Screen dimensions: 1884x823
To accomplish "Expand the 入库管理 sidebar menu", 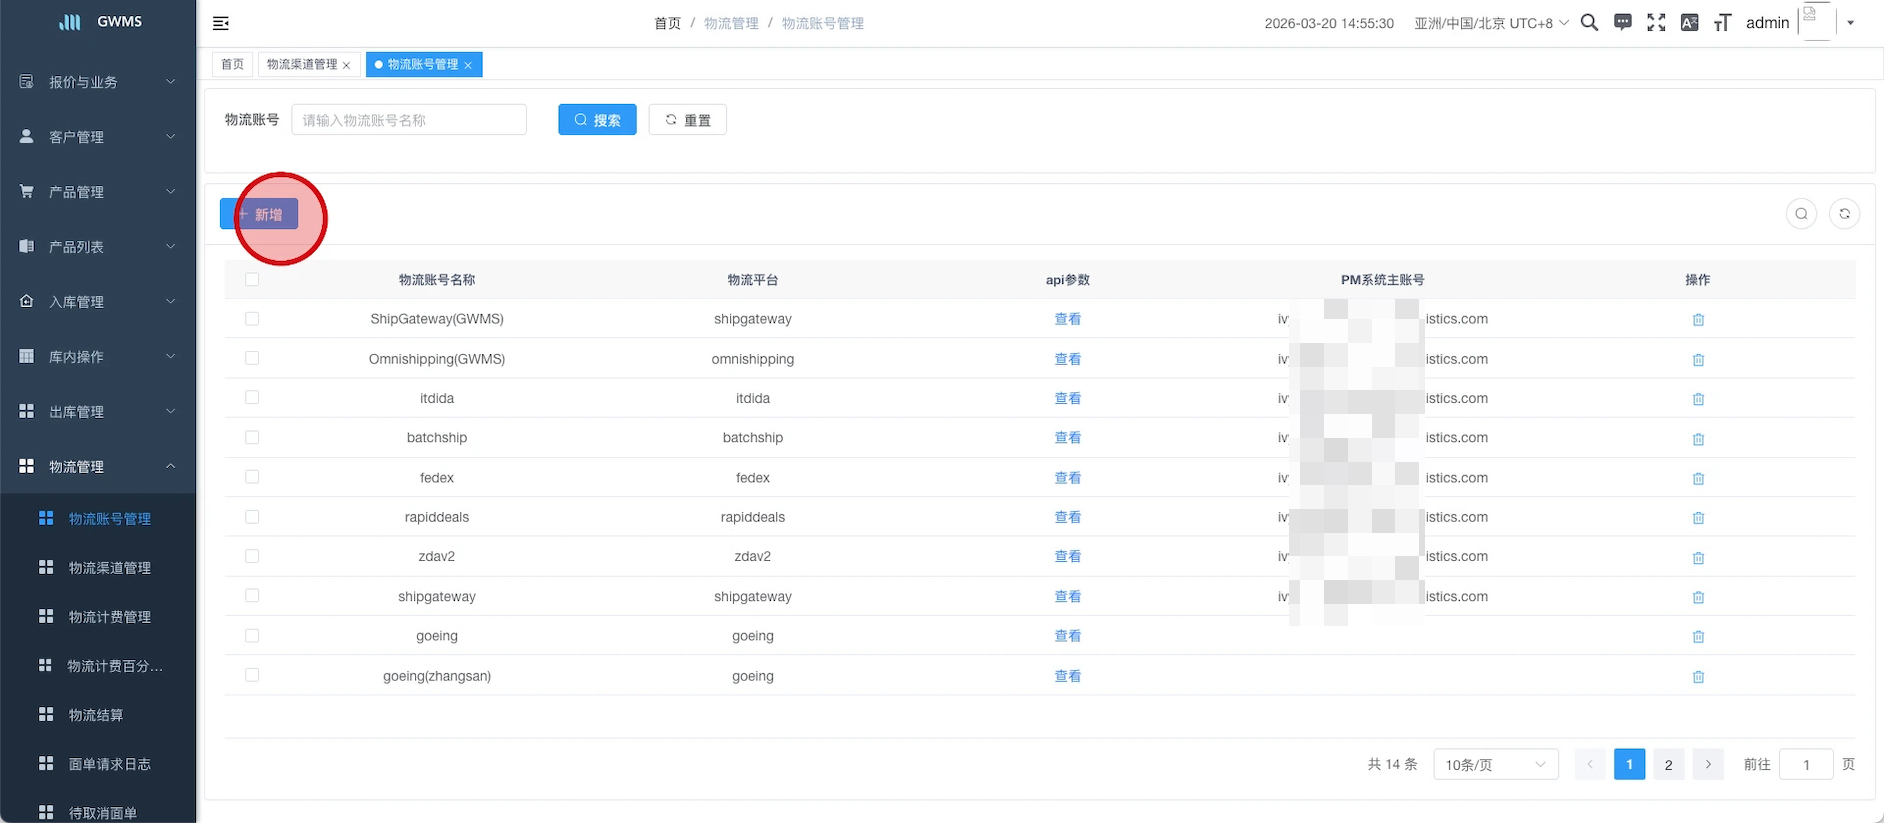I will tap(98, 302).
